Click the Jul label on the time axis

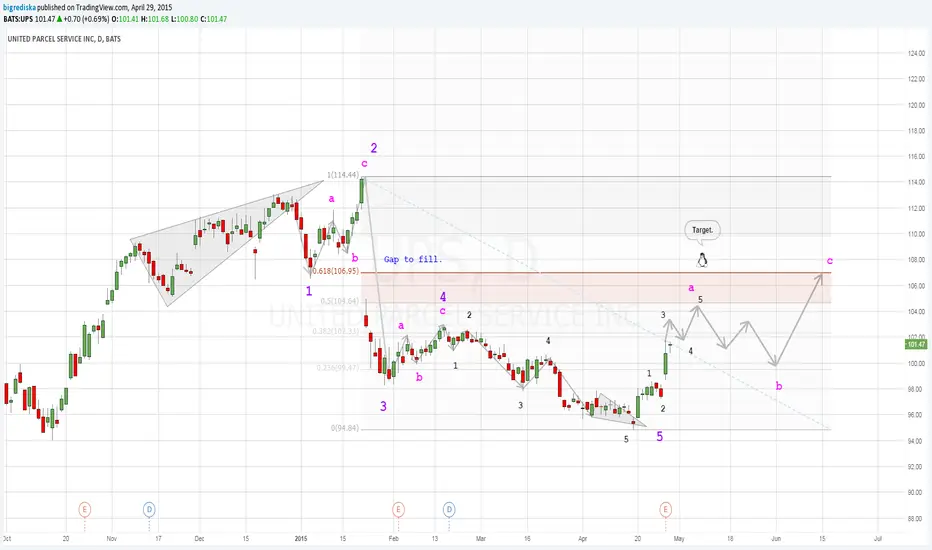coord(878,539)
